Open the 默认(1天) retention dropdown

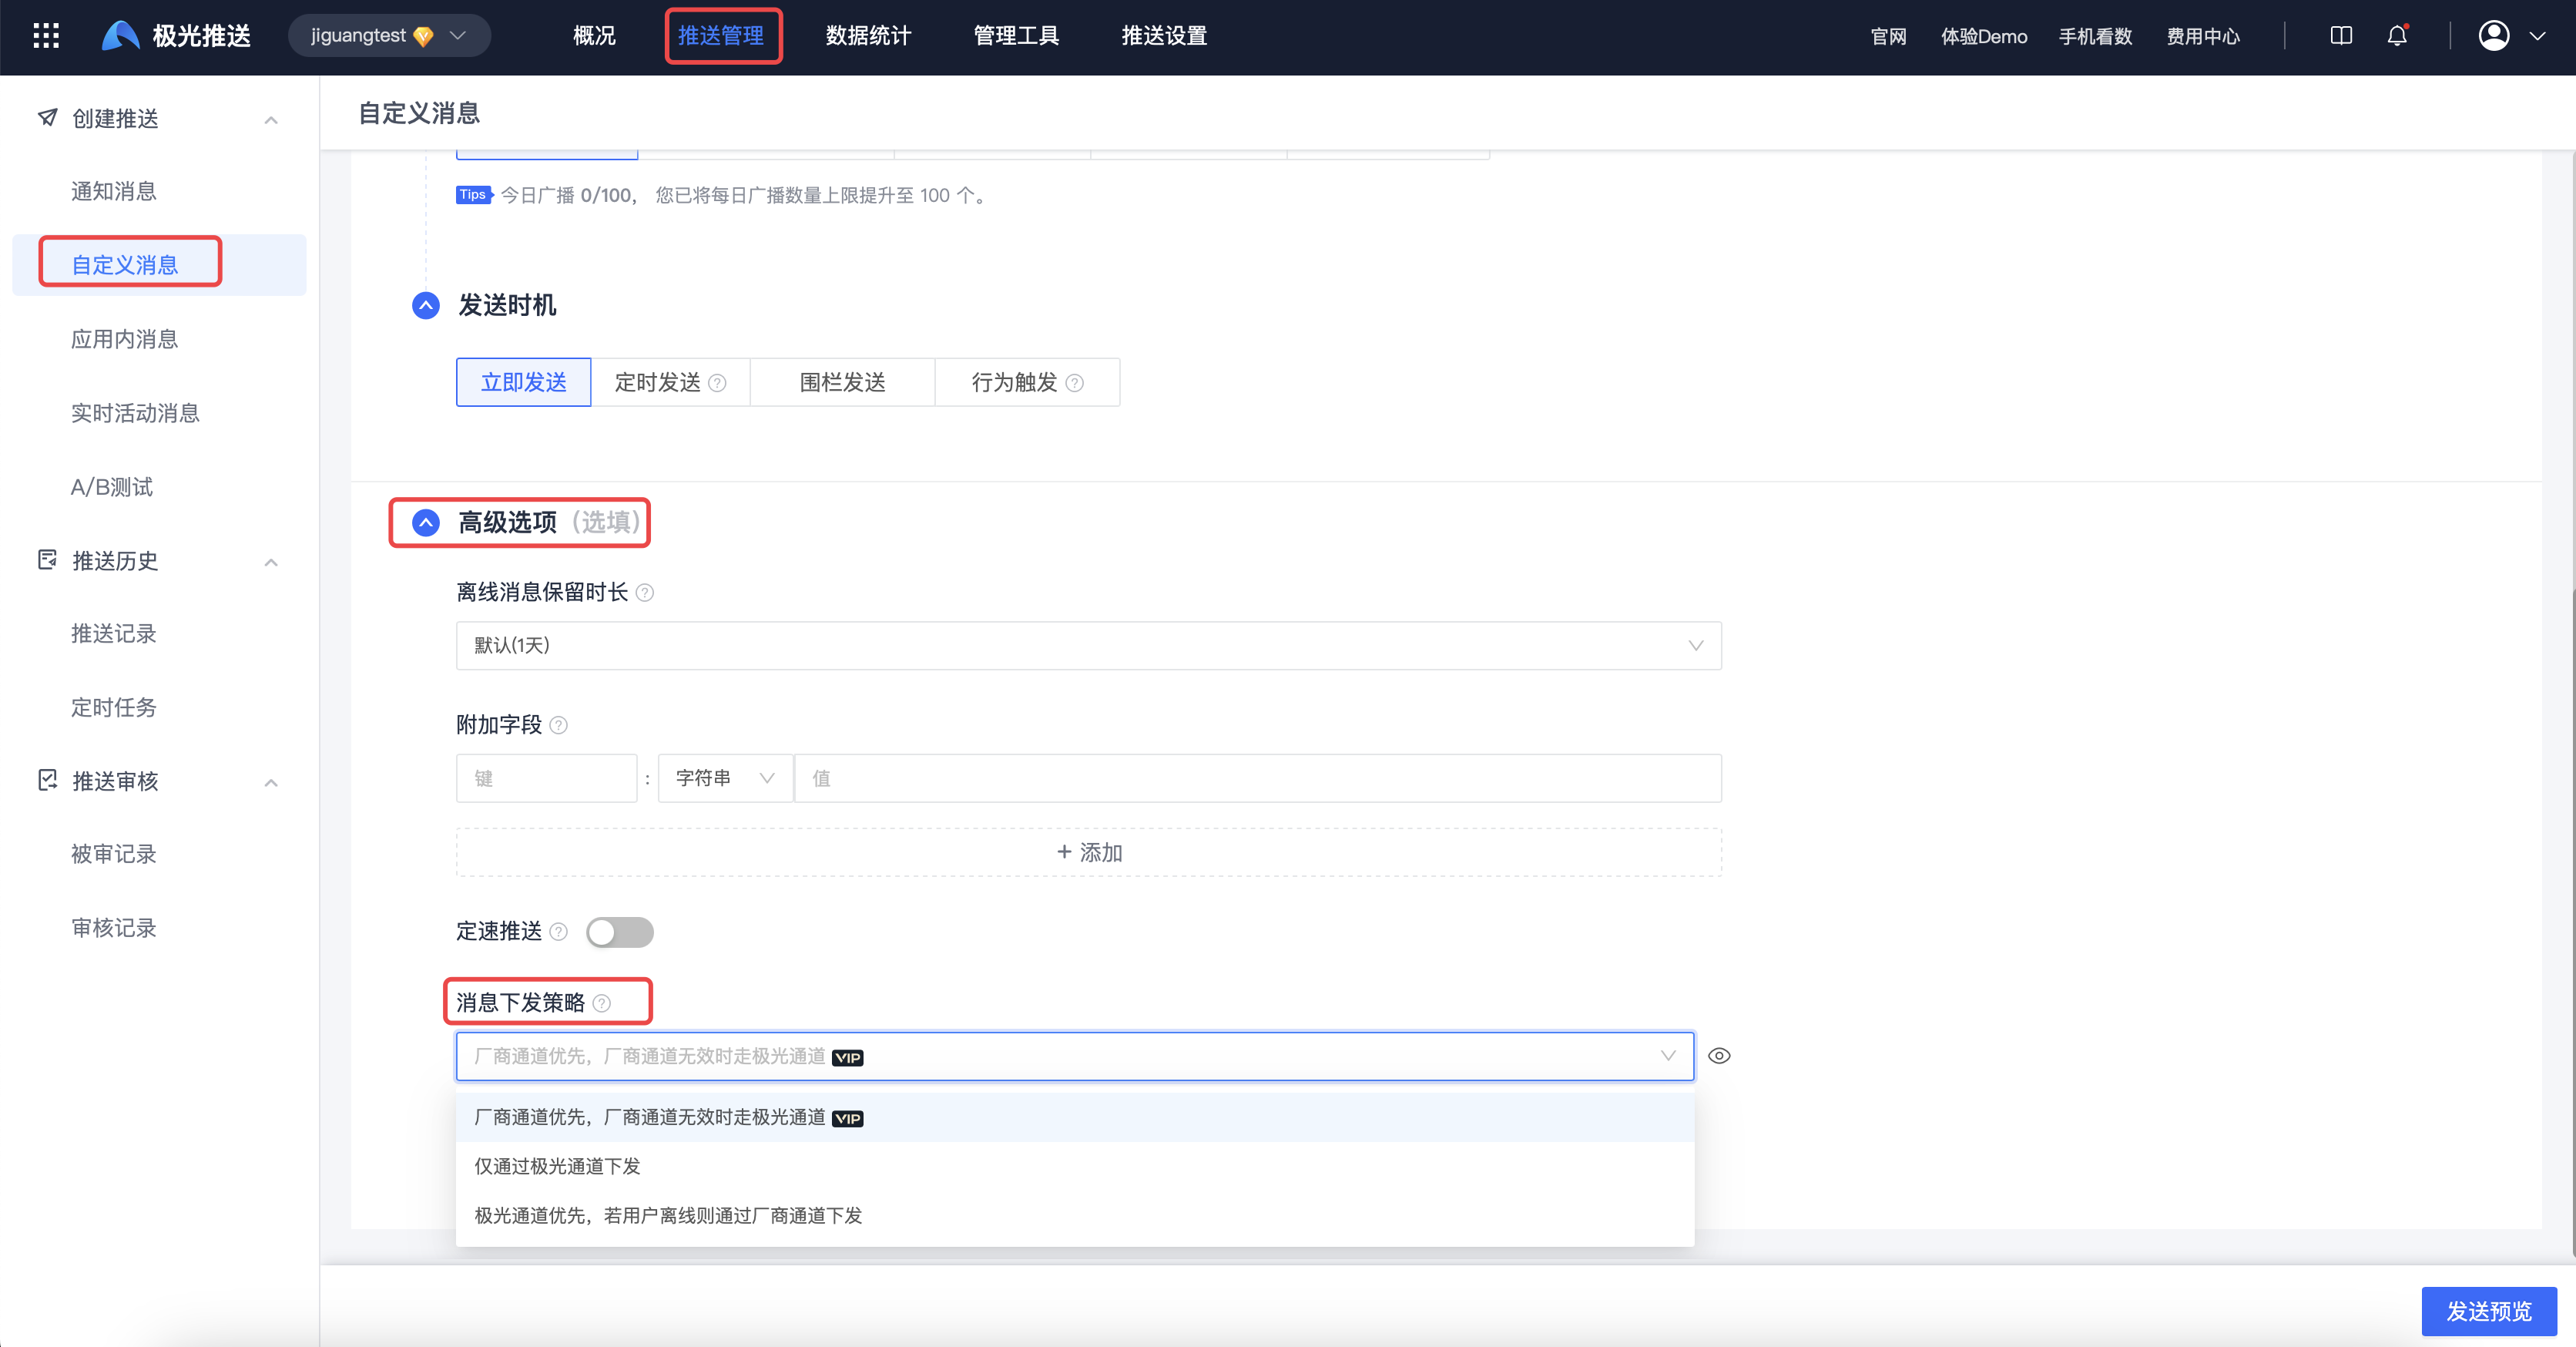click(1088, 646)
